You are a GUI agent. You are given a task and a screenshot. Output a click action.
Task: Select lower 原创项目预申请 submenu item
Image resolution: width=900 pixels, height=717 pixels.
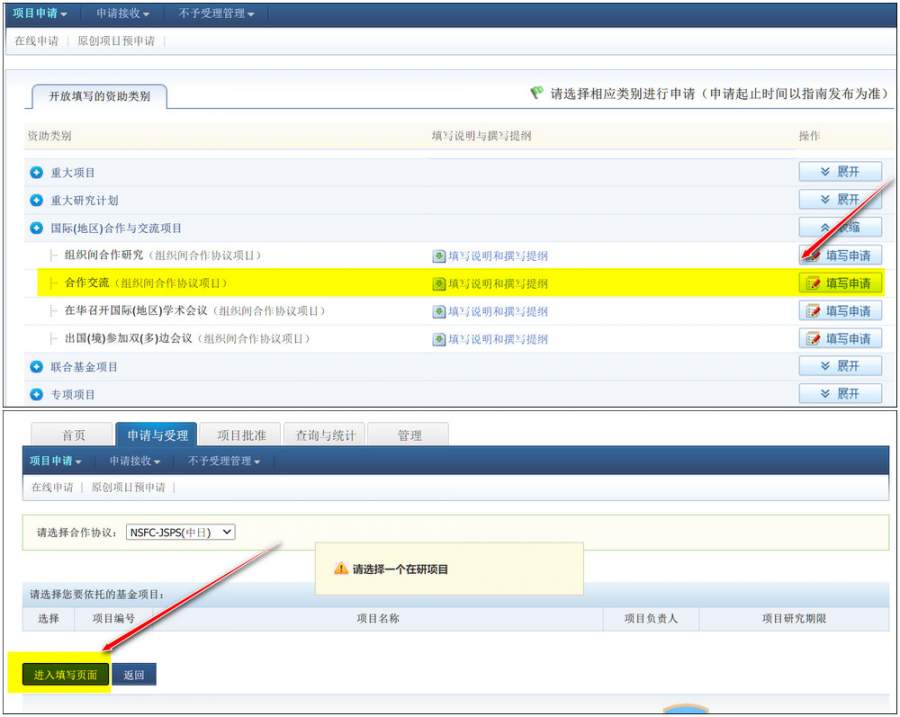[128, 487]
